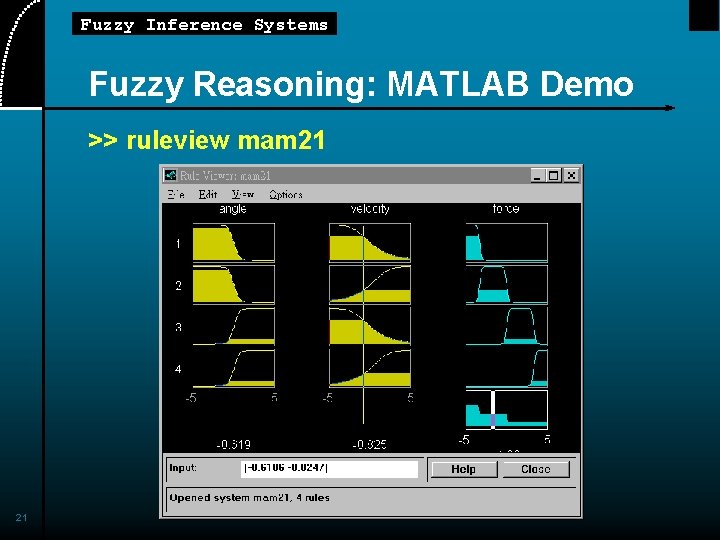
Task: Minimize the Rule Viewer window
Action: click(537, 175)
